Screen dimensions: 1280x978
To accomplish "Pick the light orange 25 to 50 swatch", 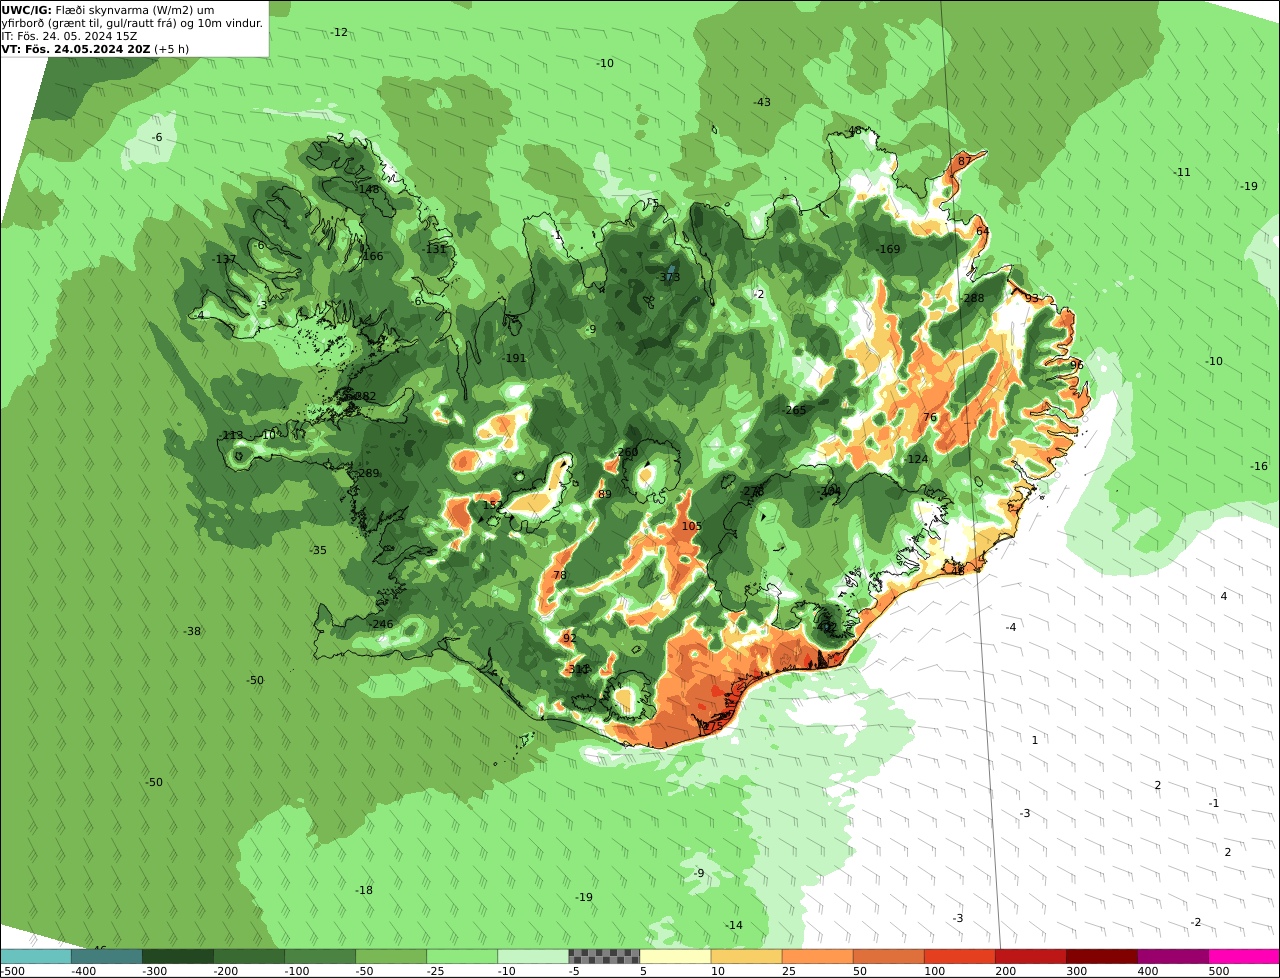I will coord(817,956).
